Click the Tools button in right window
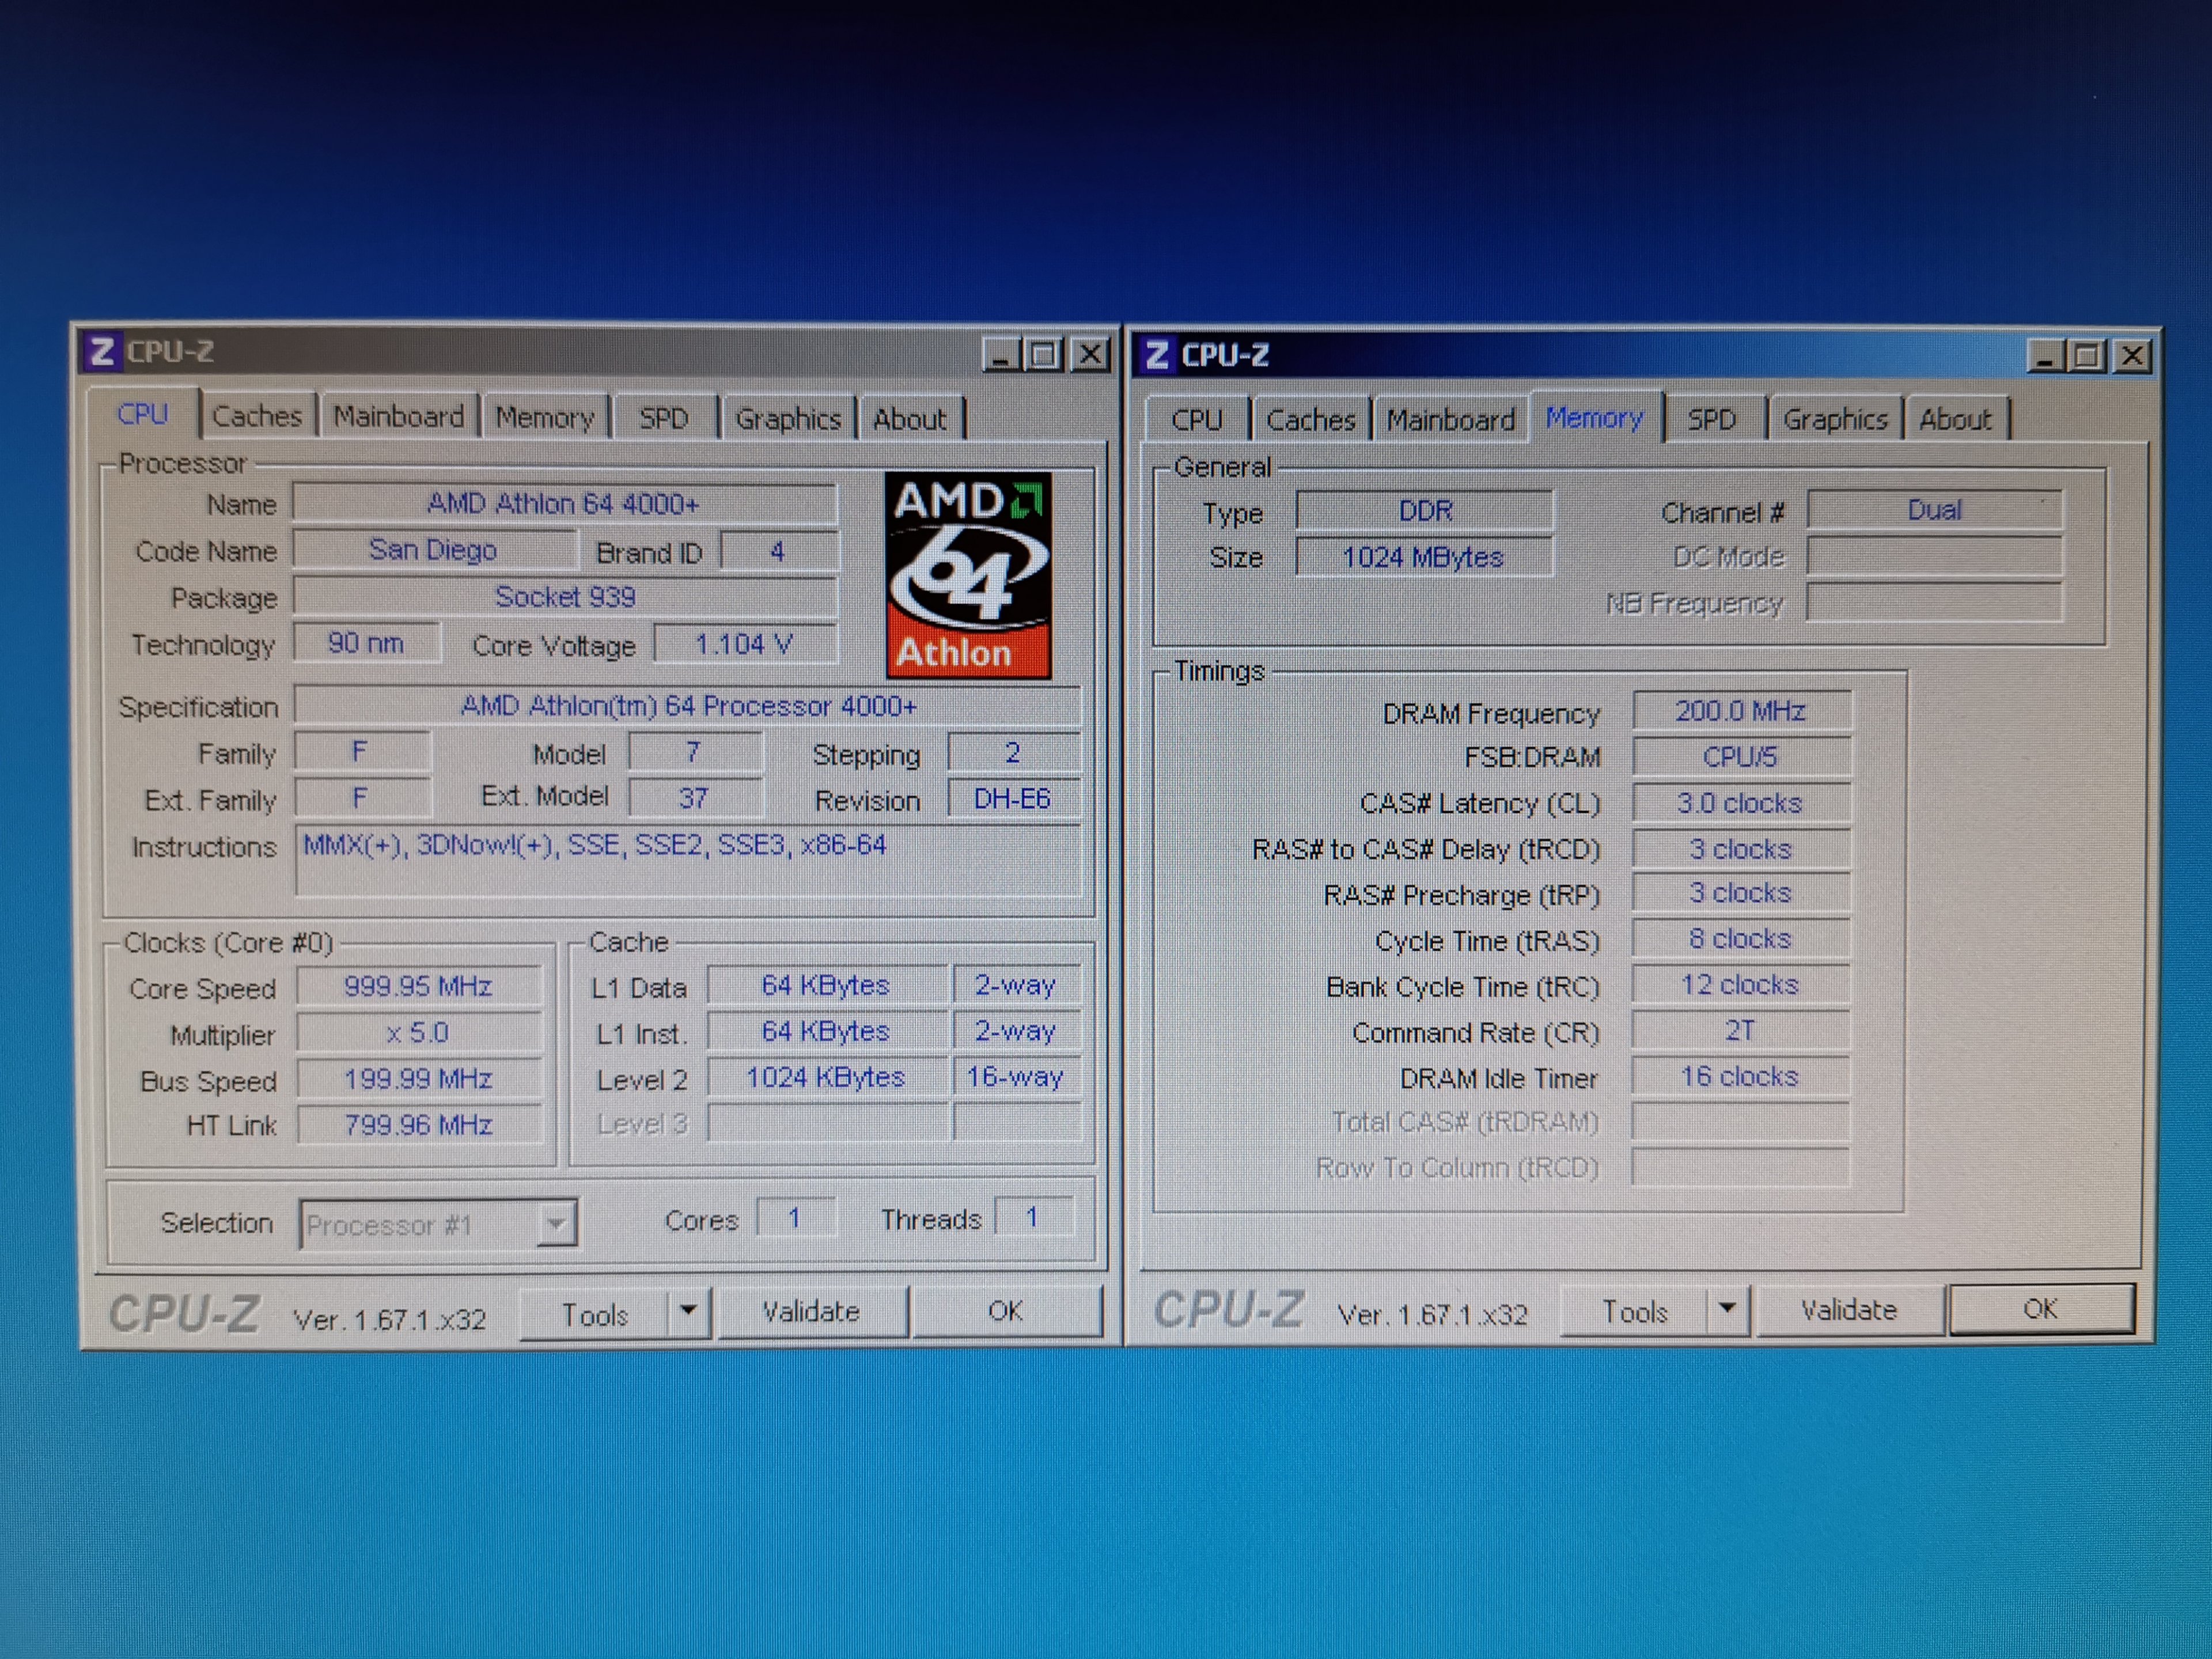 pos(1635,1311)
